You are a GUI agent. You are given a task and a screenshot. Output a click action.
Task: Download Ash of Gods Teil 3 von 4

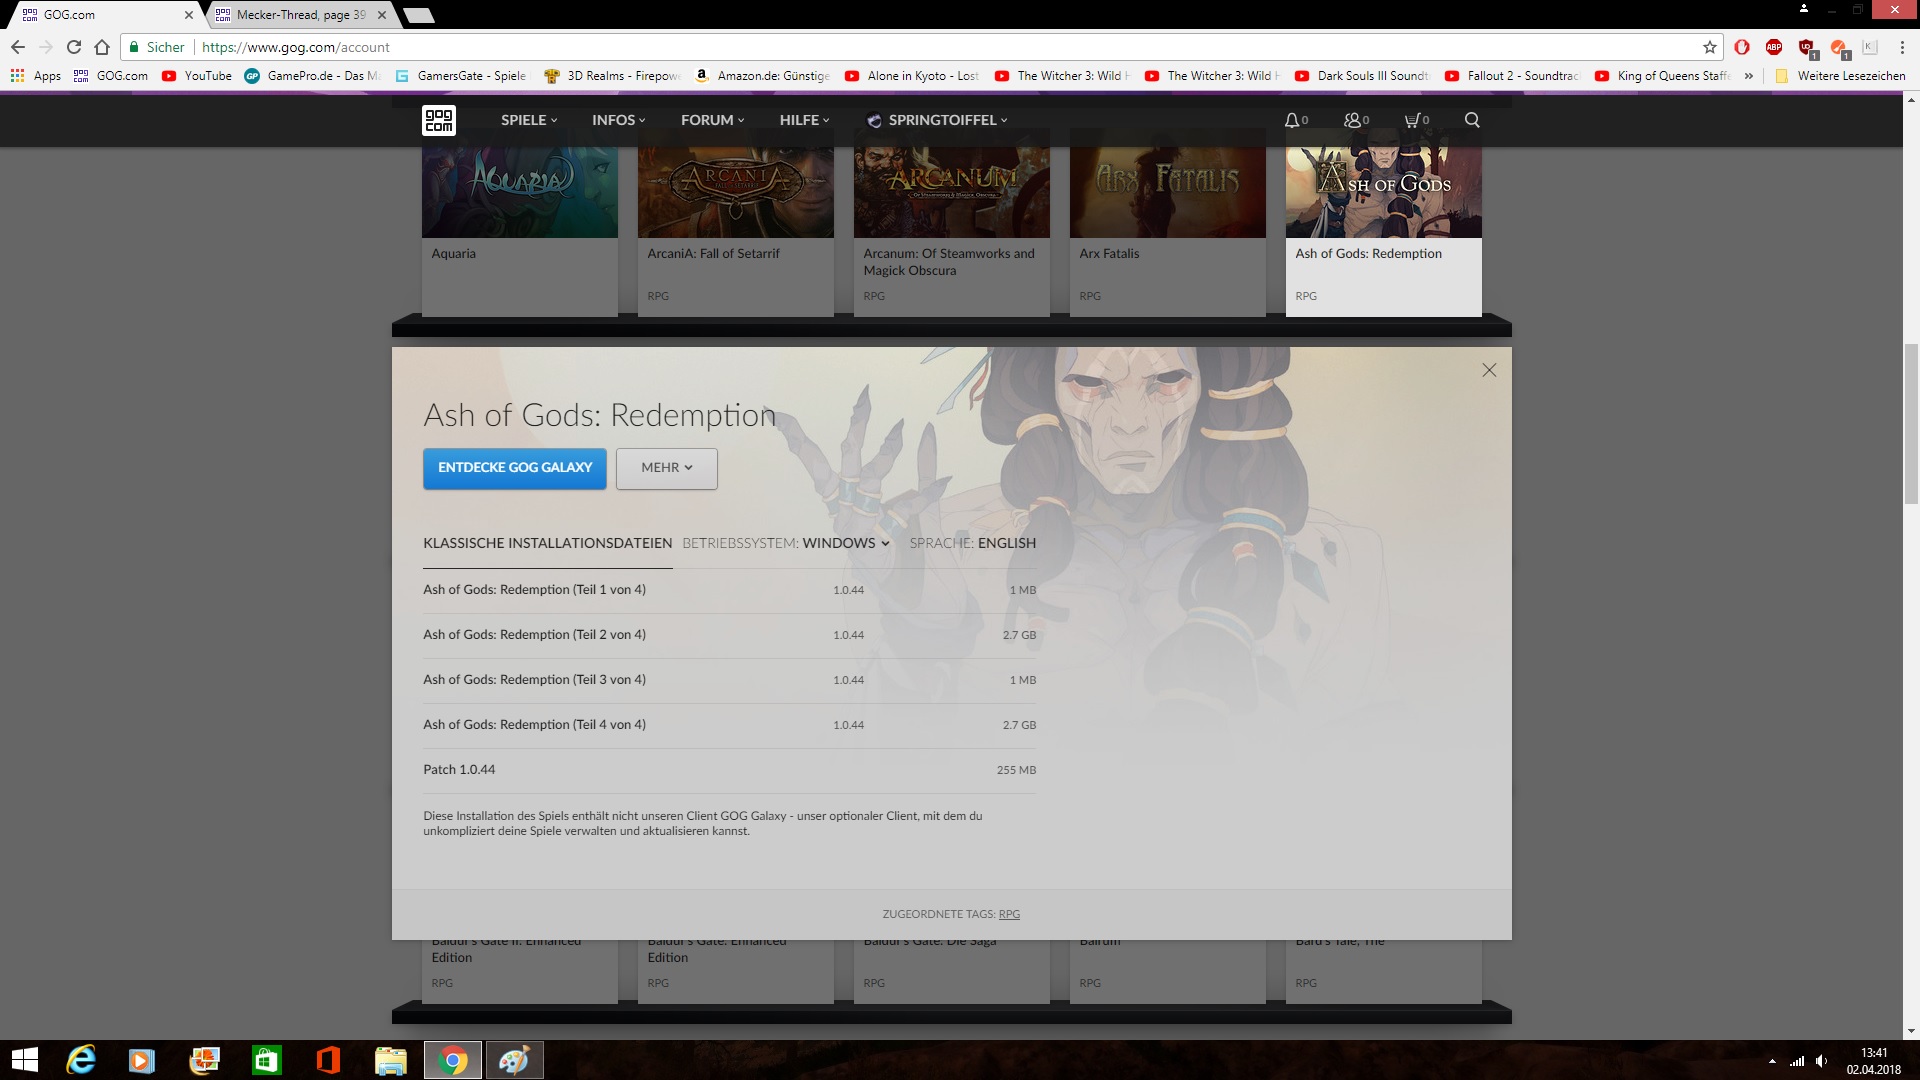point(729,680)
